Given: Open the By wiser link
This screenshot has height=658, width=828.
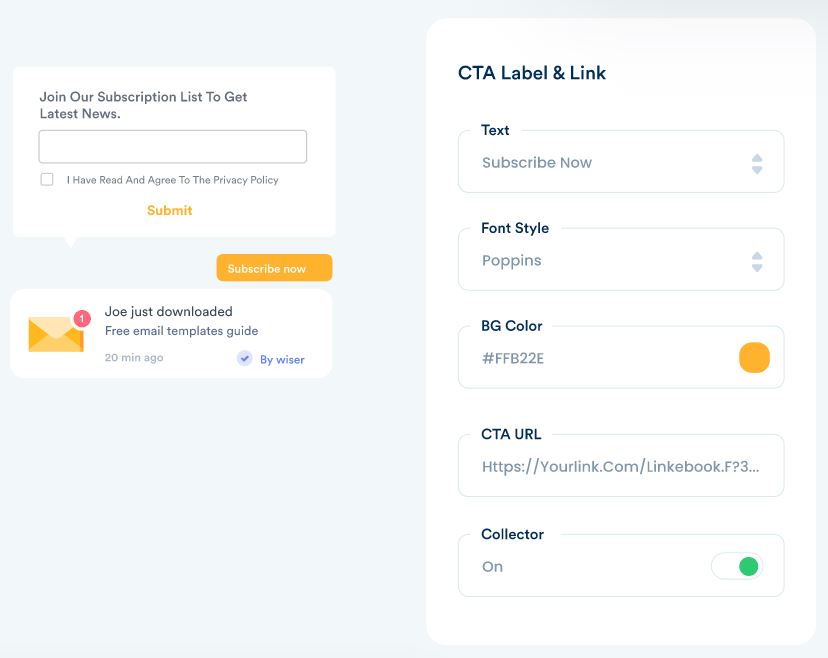Looking at the screenshot, I should 282,359.
